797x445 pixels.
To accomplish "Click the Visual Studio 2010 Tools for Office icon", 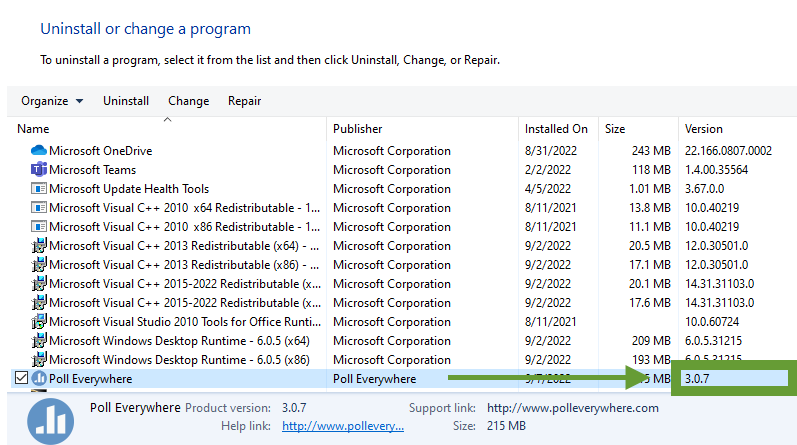I will pyautogui.click(x=39, y=321).
